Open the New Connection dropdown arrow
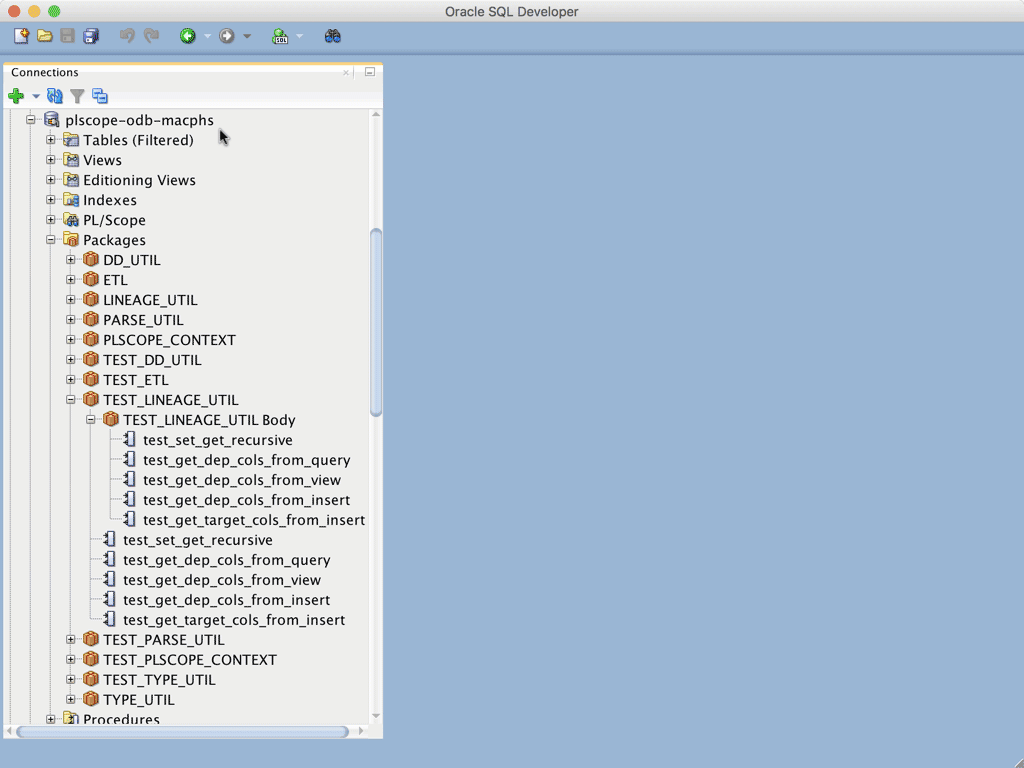Screen dimensions: 1024x768 [36, 97]
